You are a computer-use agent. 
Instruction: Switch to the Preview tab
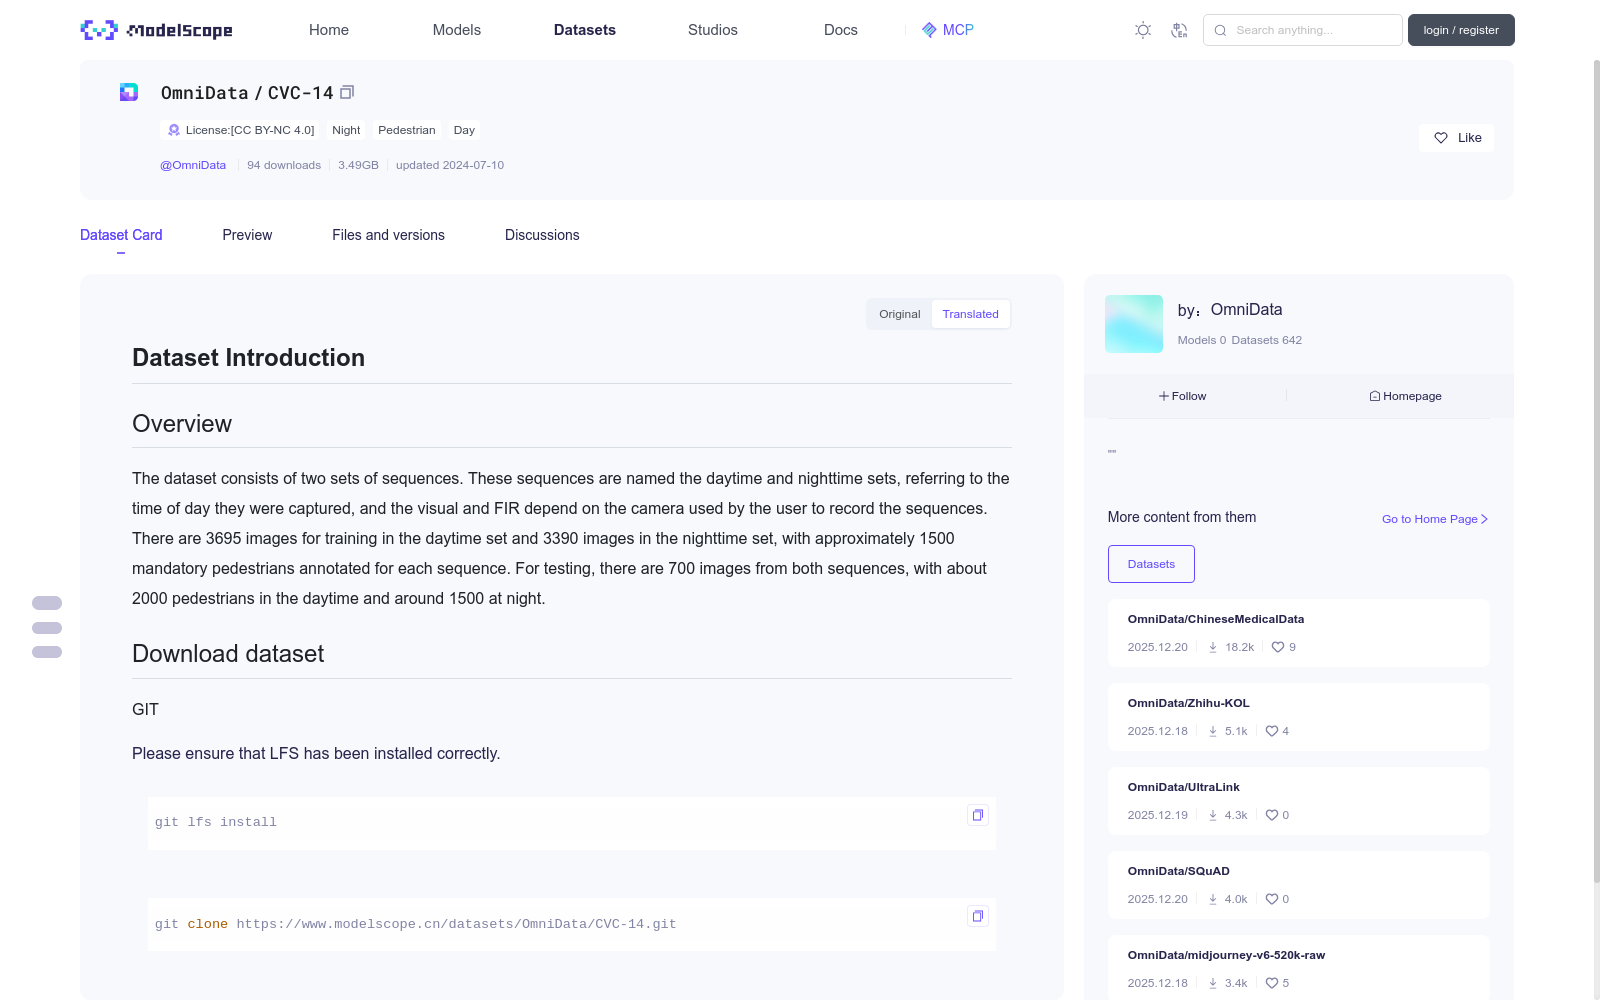[x=247, y=235]
